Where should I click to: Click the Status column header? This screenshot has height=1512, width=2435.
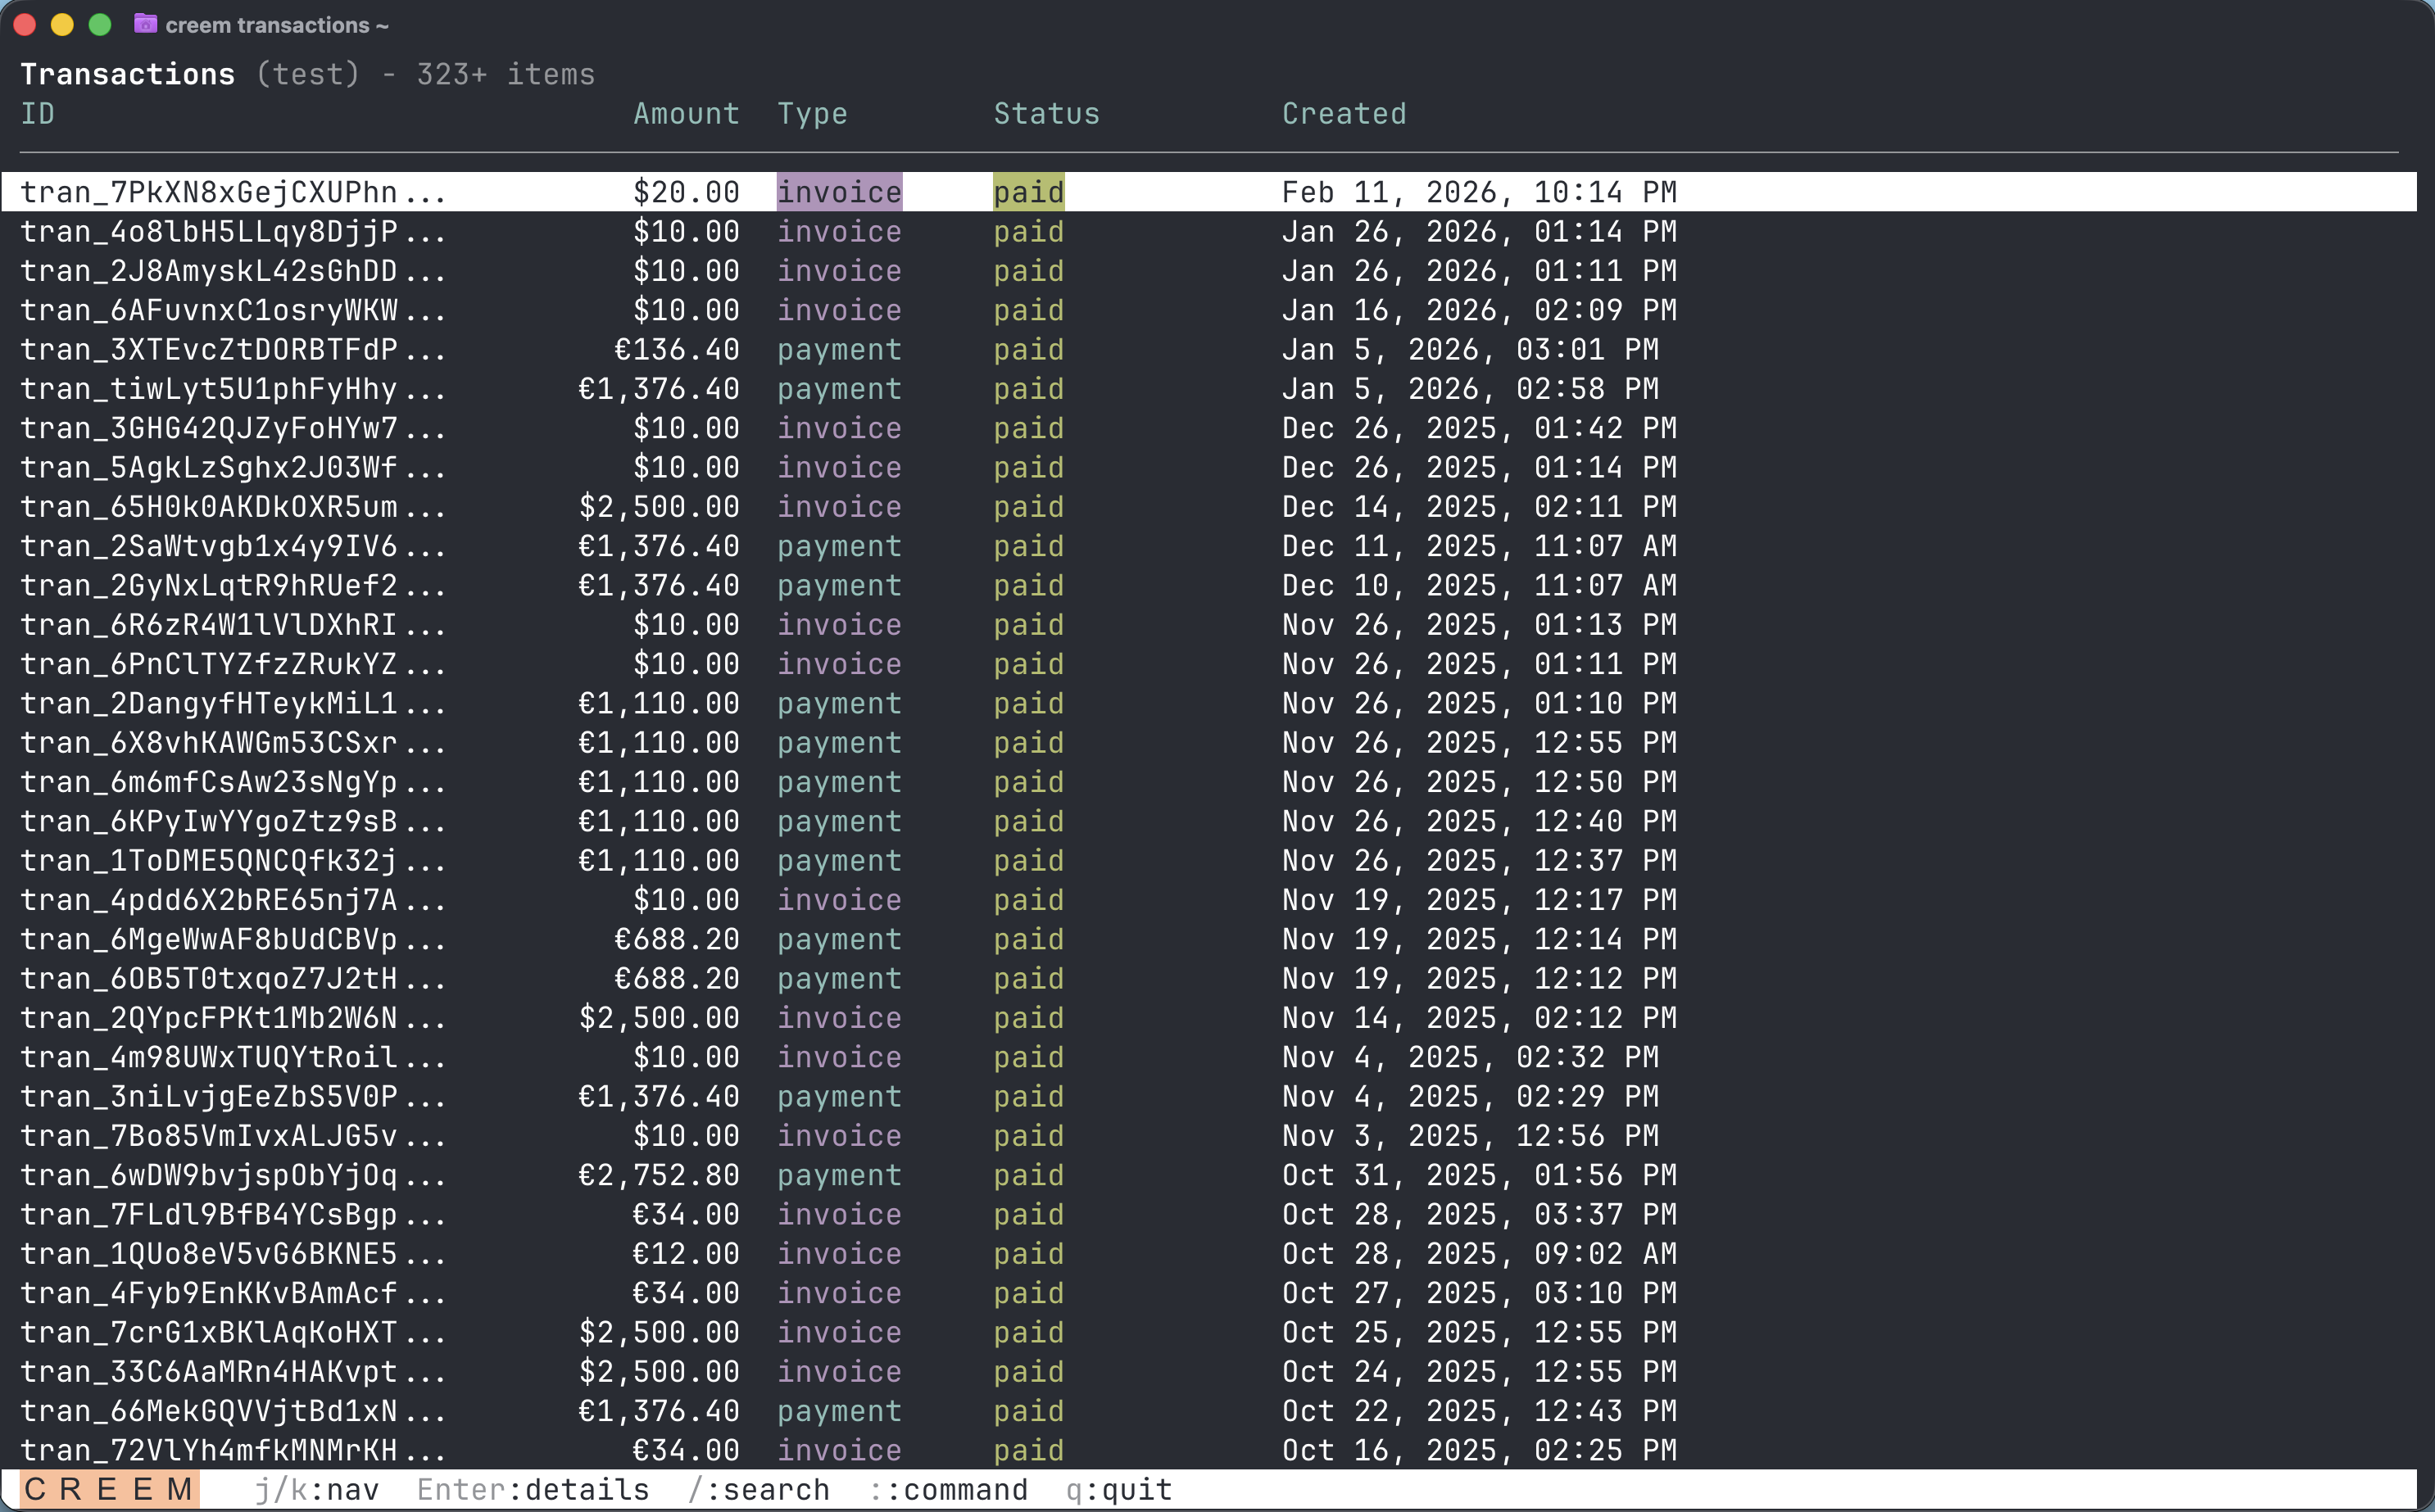pos(1047,114)
